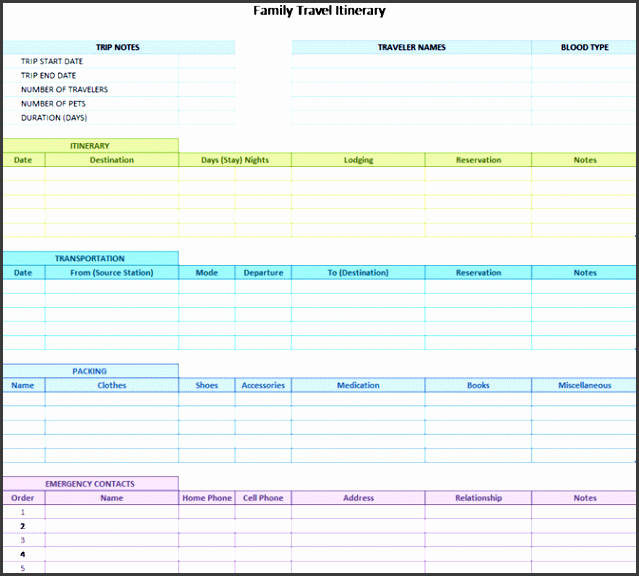
Task: Select emergency contact order number 2
Action: coord(23,526)
